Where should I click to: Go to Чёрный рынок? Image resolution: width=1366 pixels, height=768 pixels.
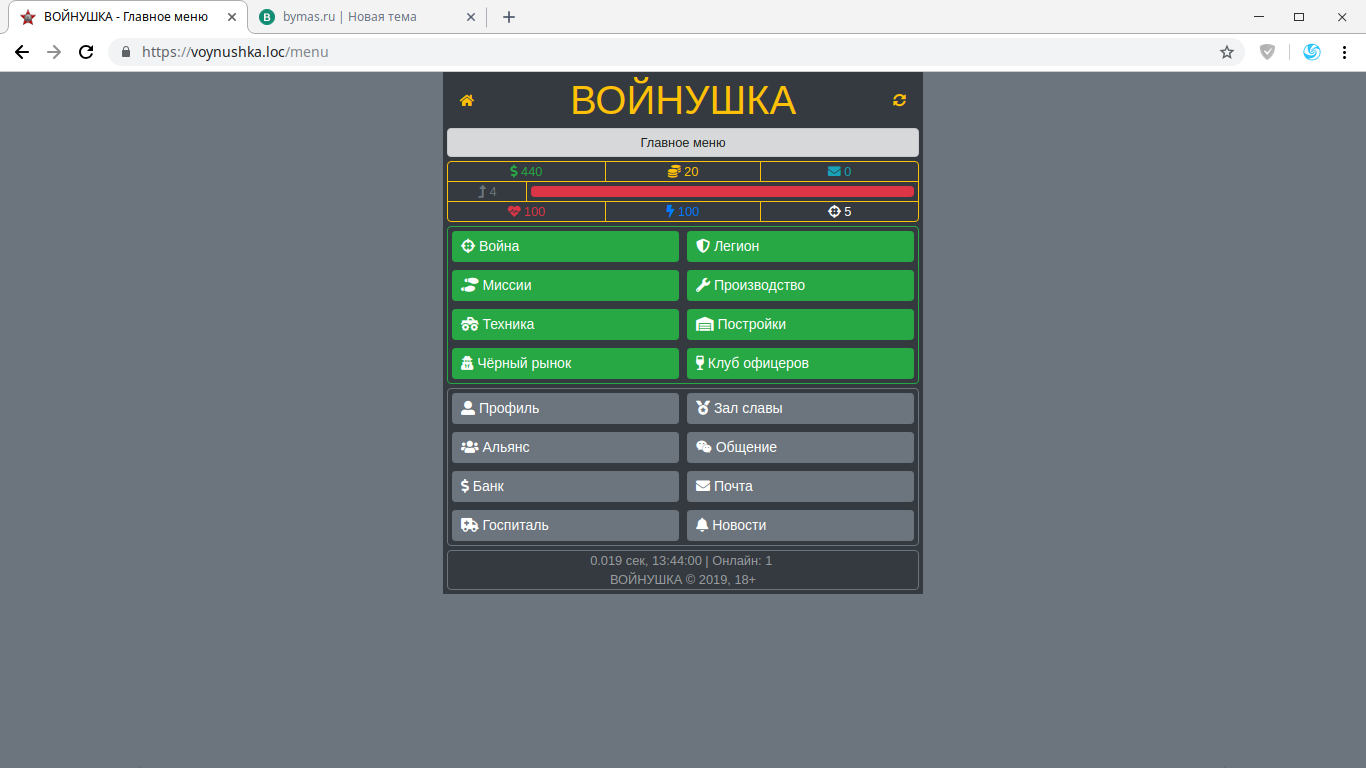click(x=565, y=363)
